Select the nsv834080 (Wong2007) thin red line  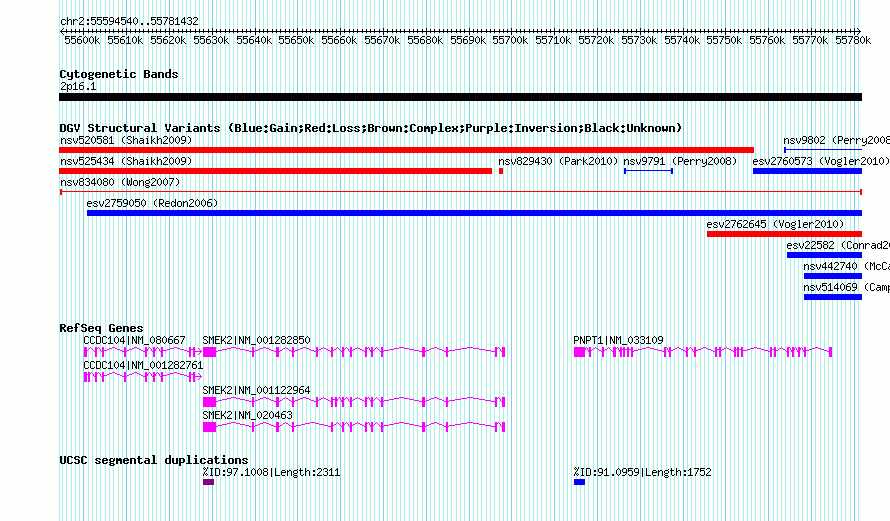(461, 192)
